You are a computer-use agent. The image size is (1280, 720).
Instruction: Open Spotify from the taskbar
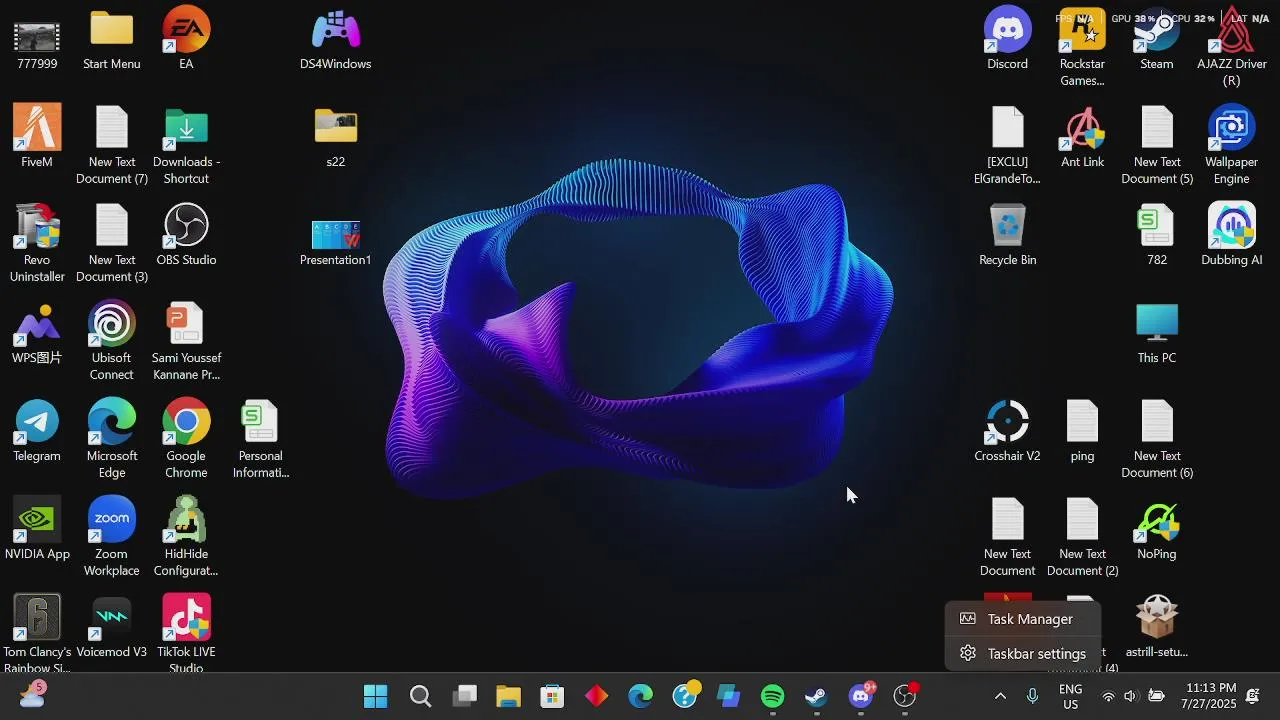pos(772,697)
